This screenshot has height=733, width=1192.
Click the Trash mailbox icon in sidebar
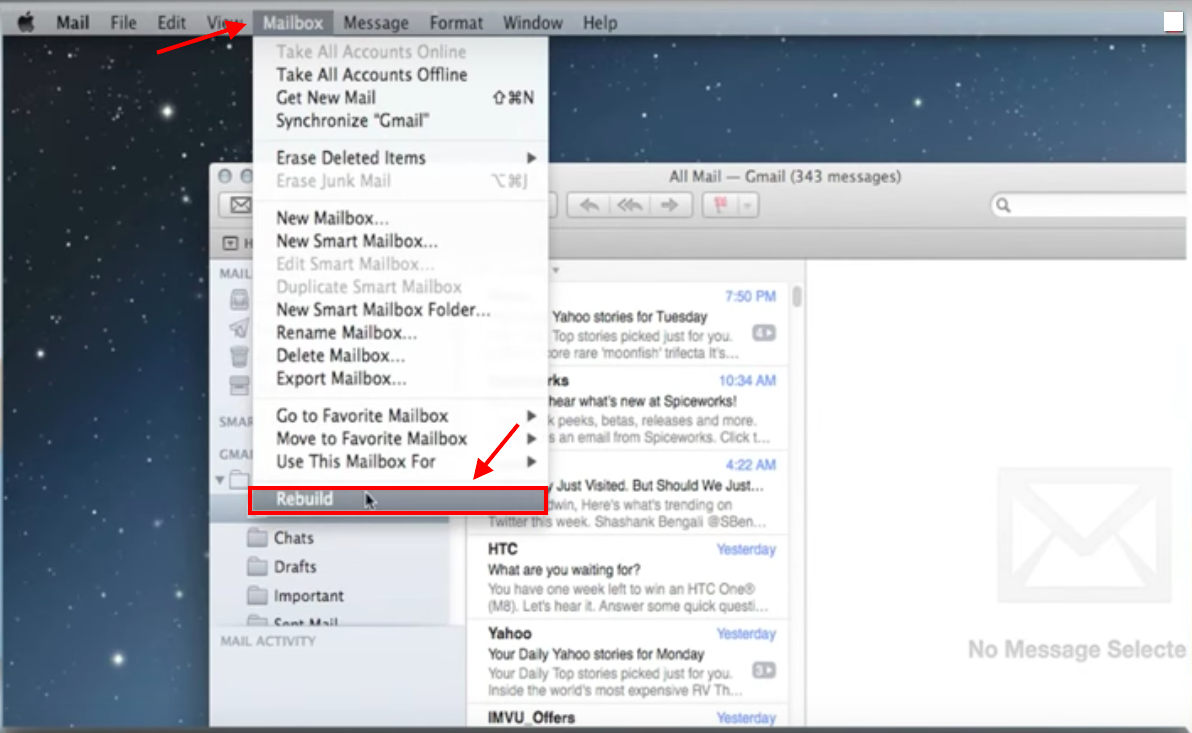[x=239, y=356]
